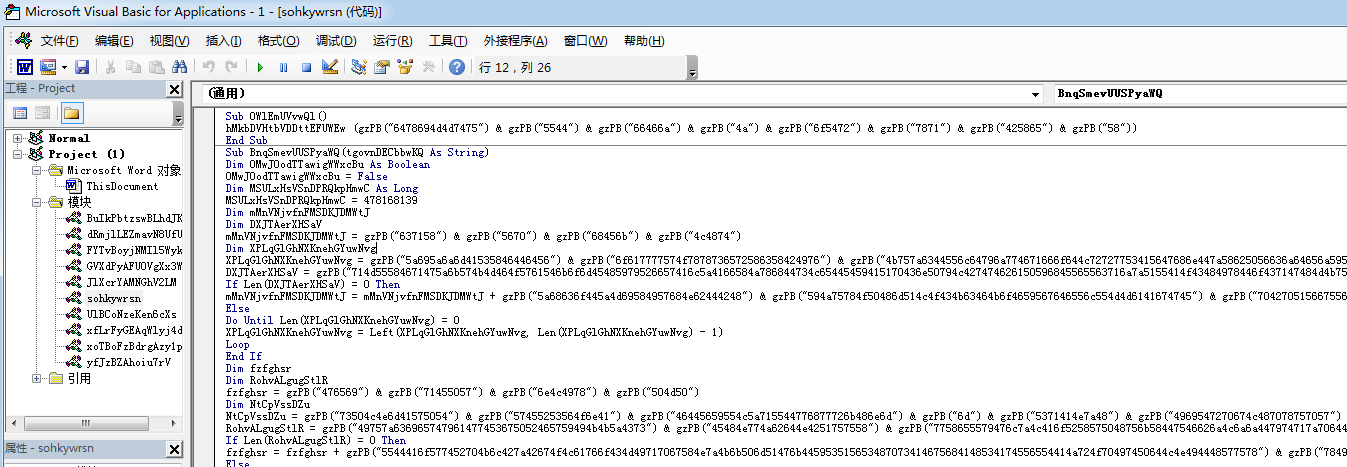Image resolution: width=1347 pixels, height=467 pixels.
Task: Open the Insert UserForm dropdown arrow
Action: tap(65, 67)
